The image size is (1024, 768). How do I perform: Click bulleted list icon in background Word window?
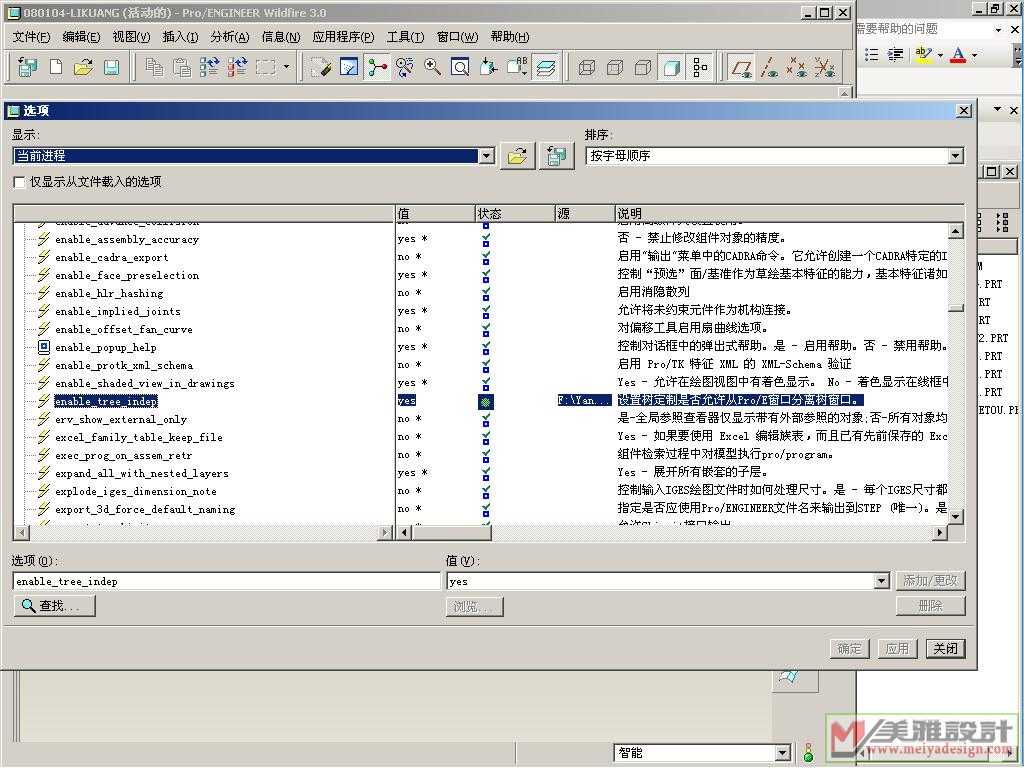click(x=871, y=55)
